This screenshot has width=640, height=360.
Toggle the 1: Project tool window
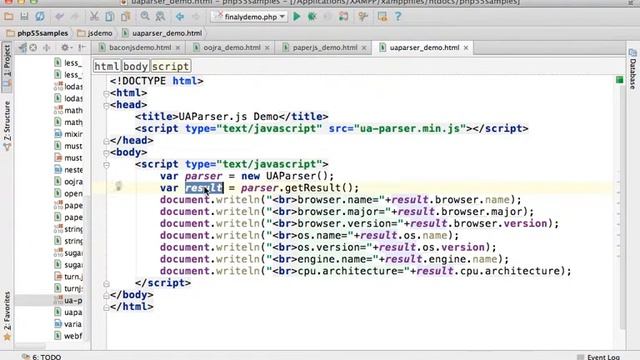pos(7,67)
